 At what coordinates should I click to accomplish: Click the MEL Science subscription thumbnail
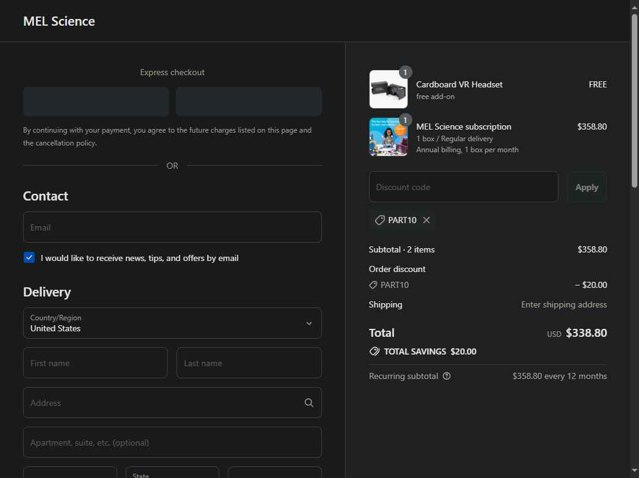(388, 137)
